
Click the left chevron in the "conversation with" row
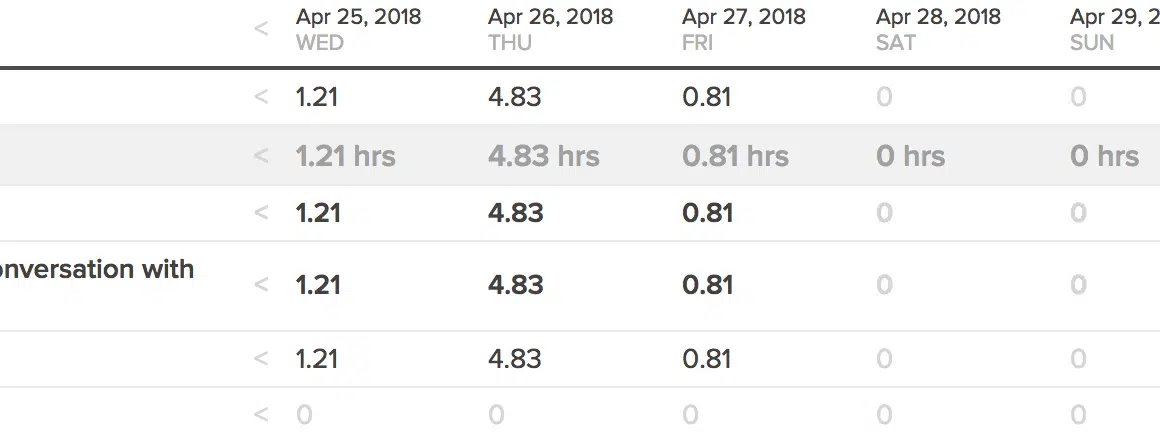[x=261, y=285]
